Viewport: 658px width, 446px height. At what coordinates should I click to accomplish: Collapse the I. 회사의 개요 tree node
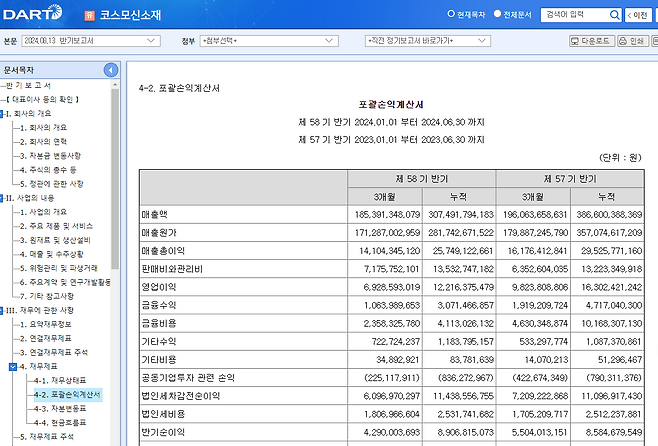(2, 114)
